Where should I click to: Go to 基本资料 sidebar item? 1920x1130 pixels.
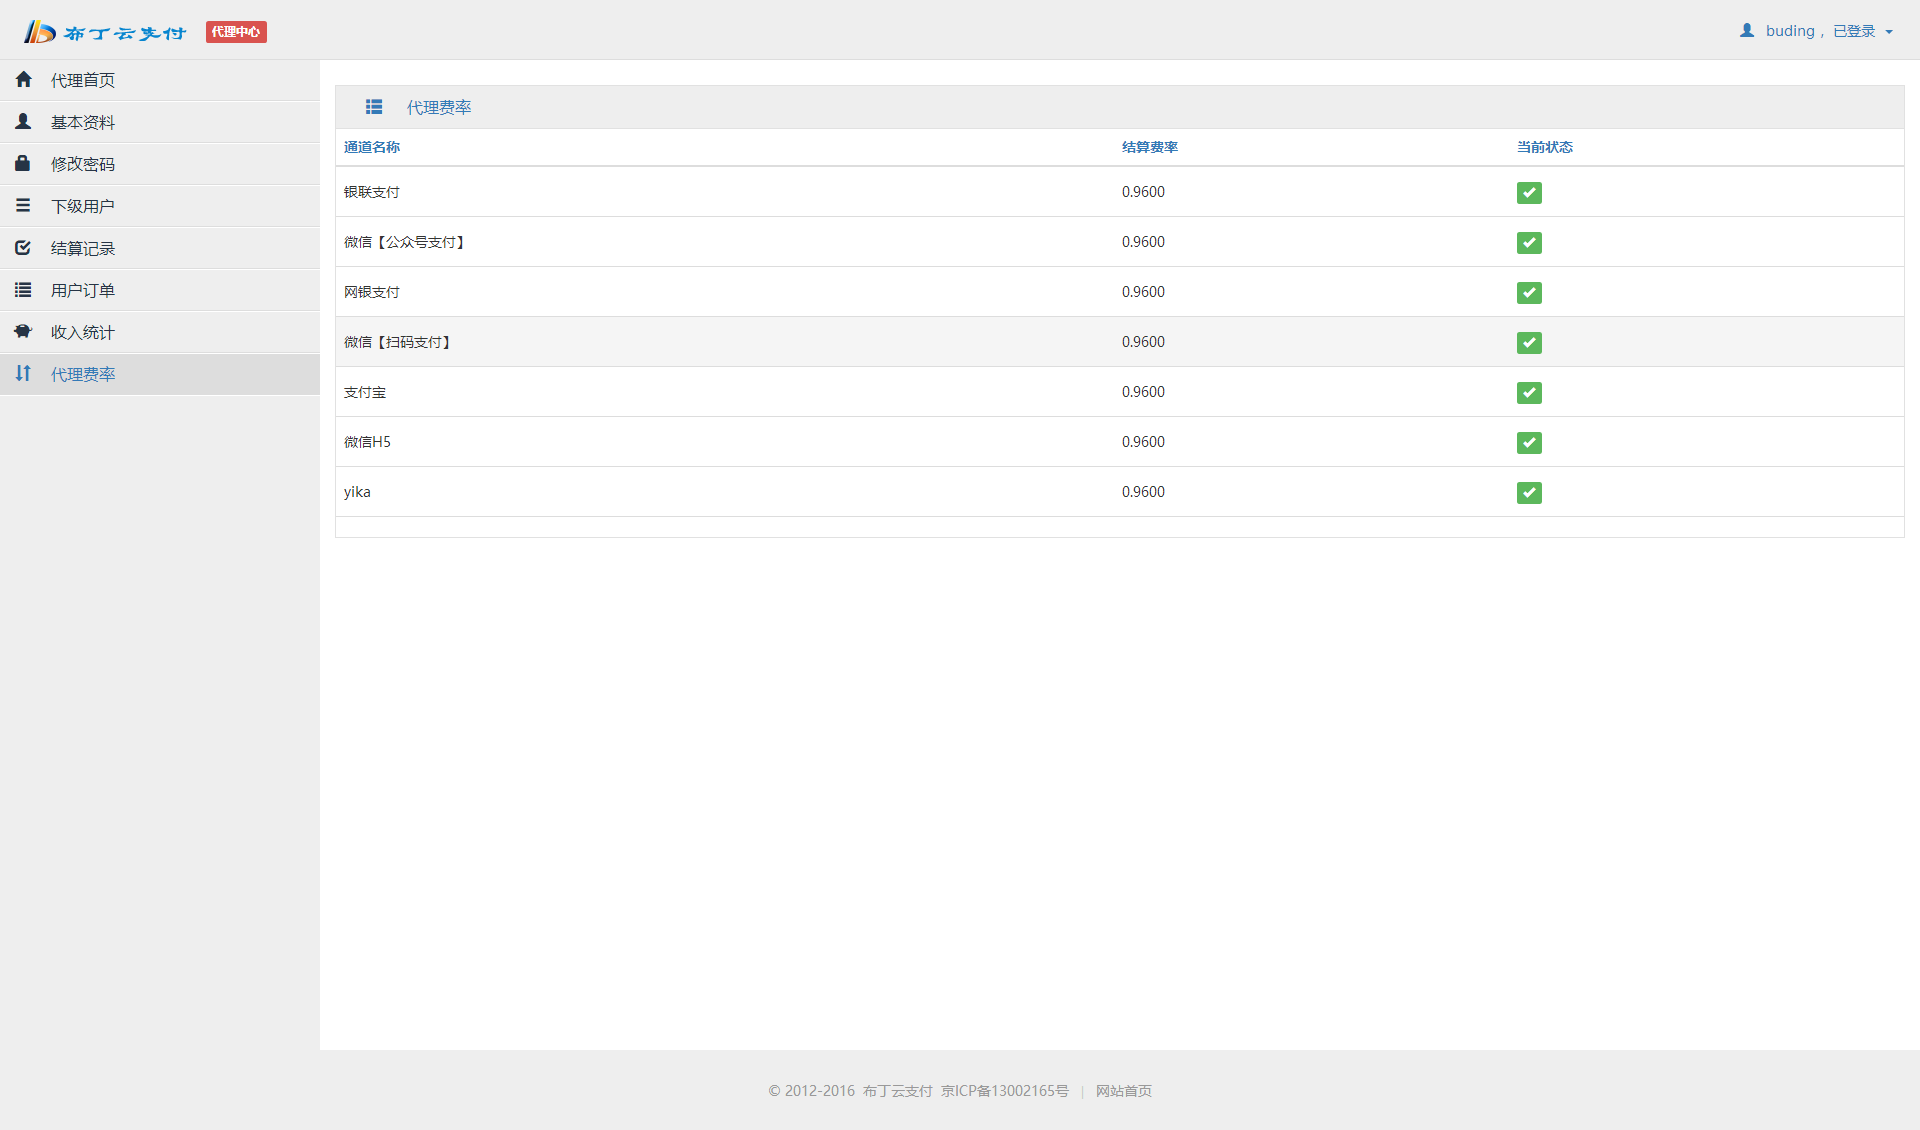(160, 122)
